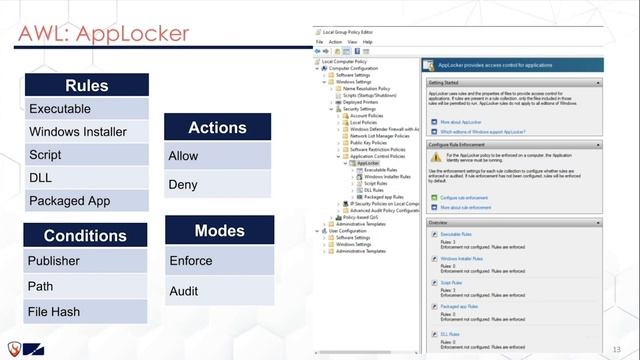The width and height of the screenshot is (640, 360).
Task: Click the Account Policies folder icon
Action: [x=346, y=116]
